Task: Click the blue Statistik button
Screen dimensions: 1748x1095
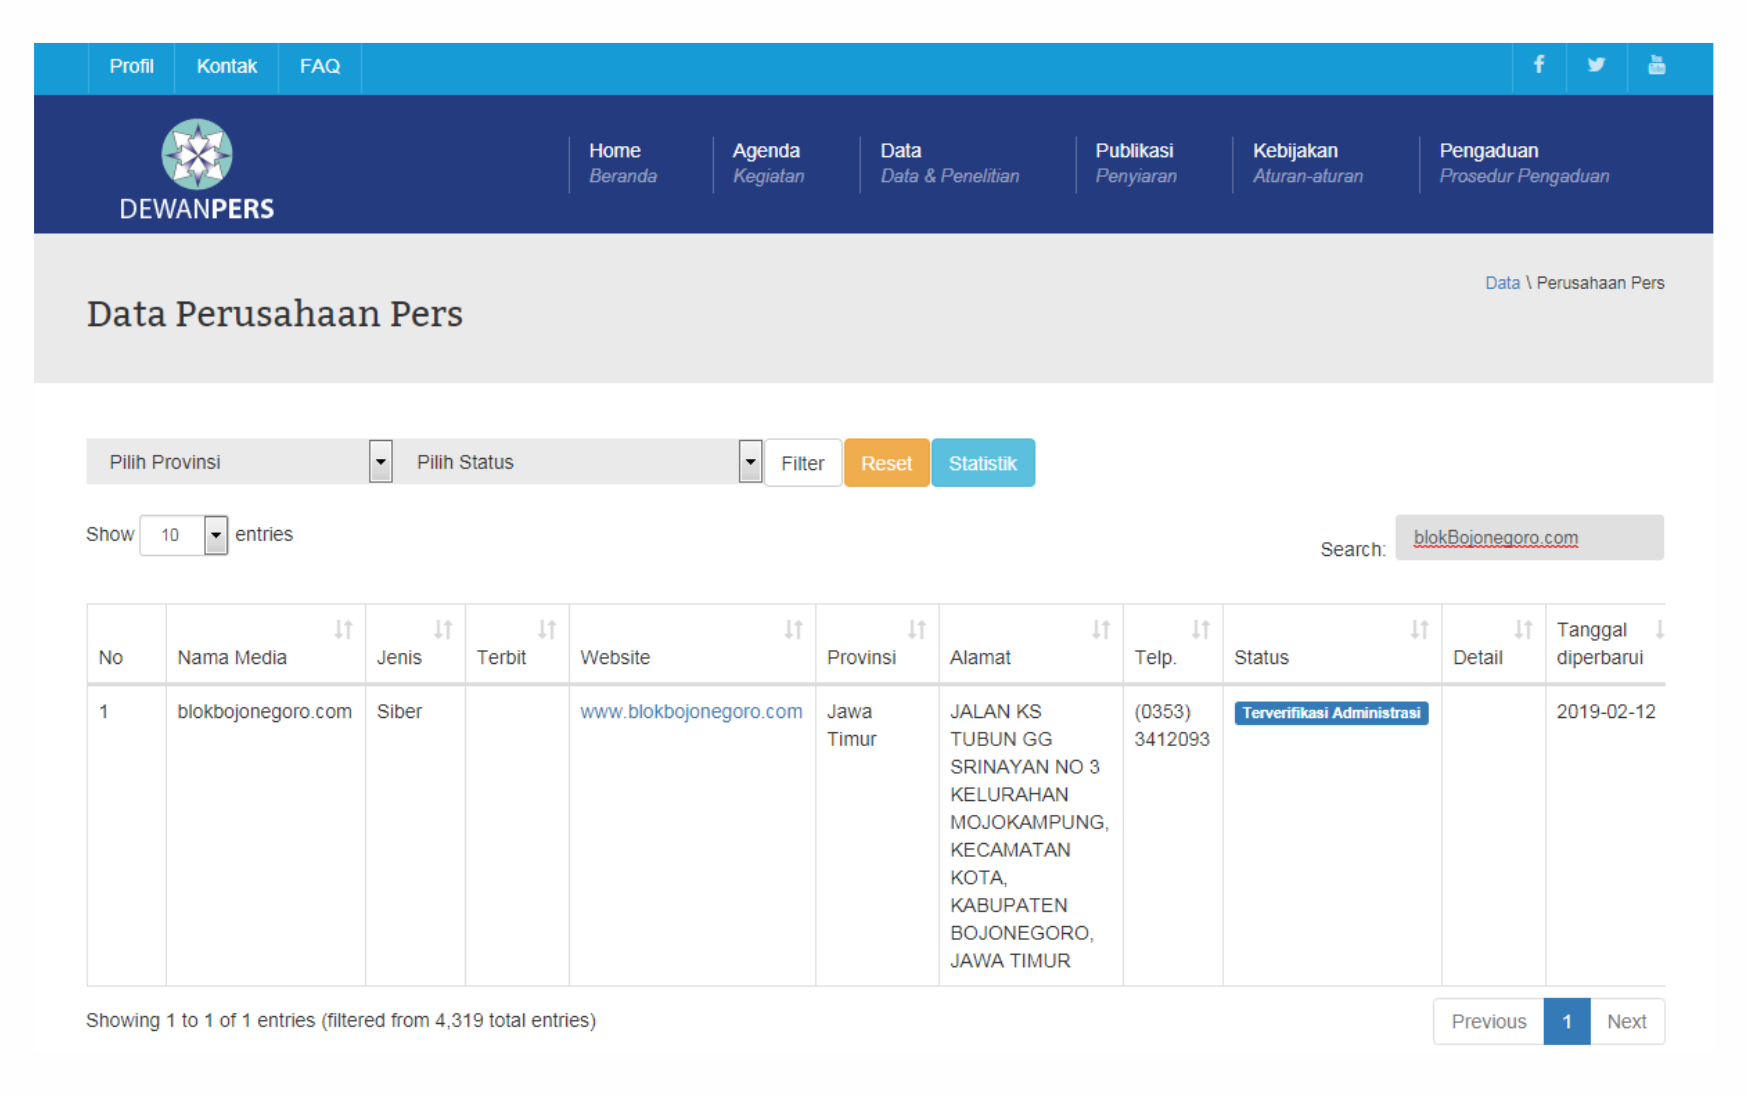Action: [x=983, y=463]
